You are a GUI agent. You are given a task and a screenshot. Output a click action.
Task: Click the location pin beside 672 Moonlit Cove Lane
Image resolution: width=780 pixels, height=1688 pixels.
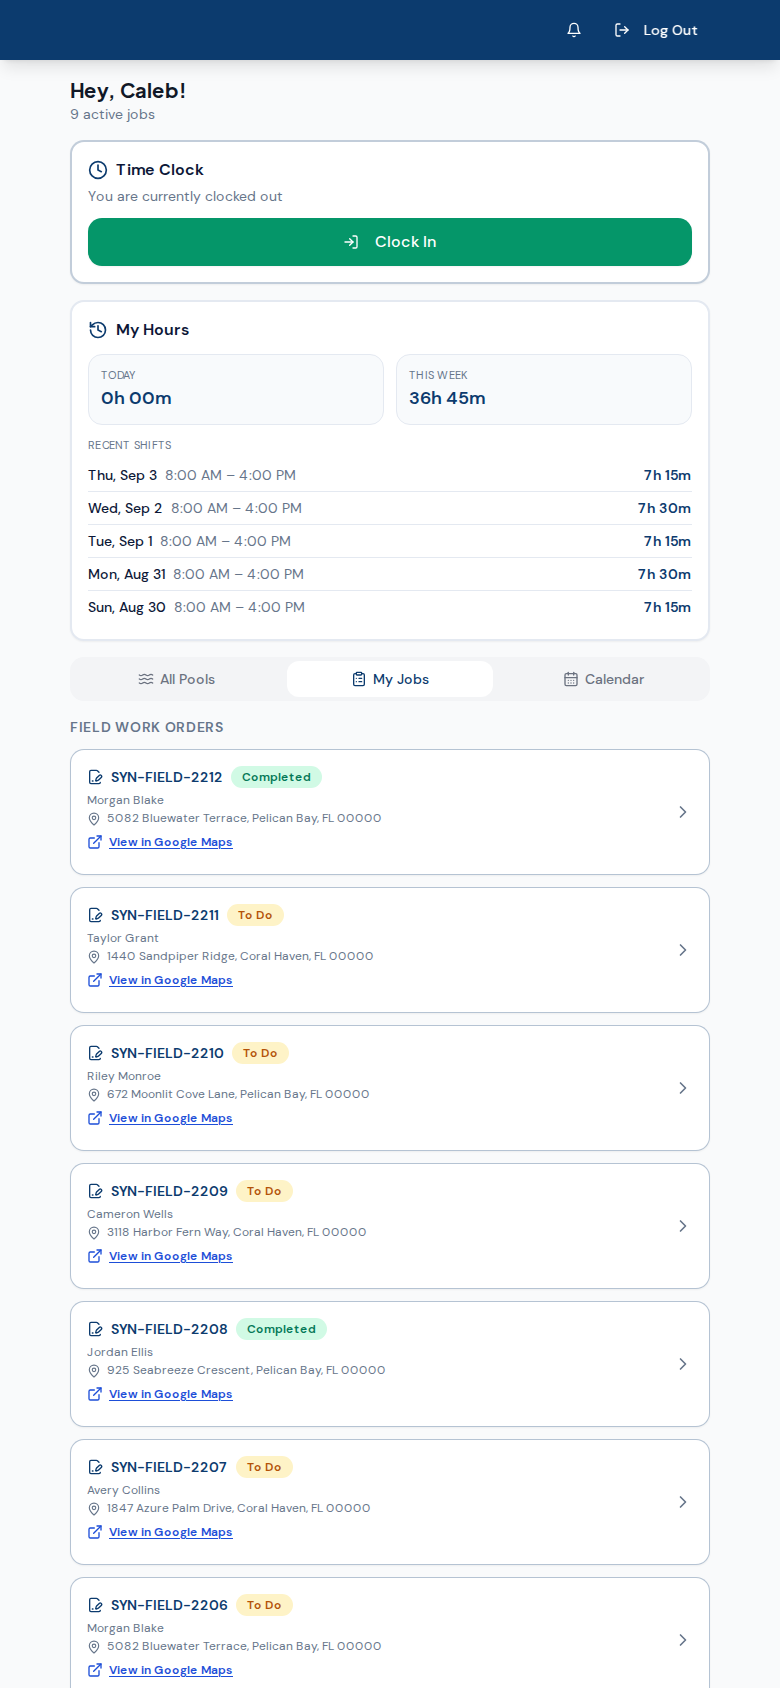coord(94,1095)
